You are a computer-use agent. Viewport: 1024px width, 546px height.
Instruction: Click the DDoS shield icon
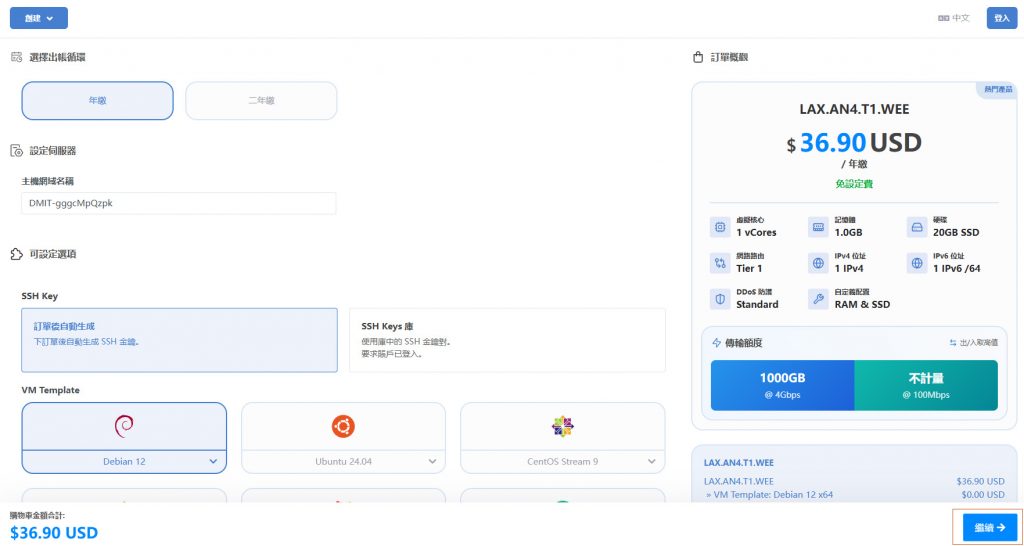[x=720, y=299]
